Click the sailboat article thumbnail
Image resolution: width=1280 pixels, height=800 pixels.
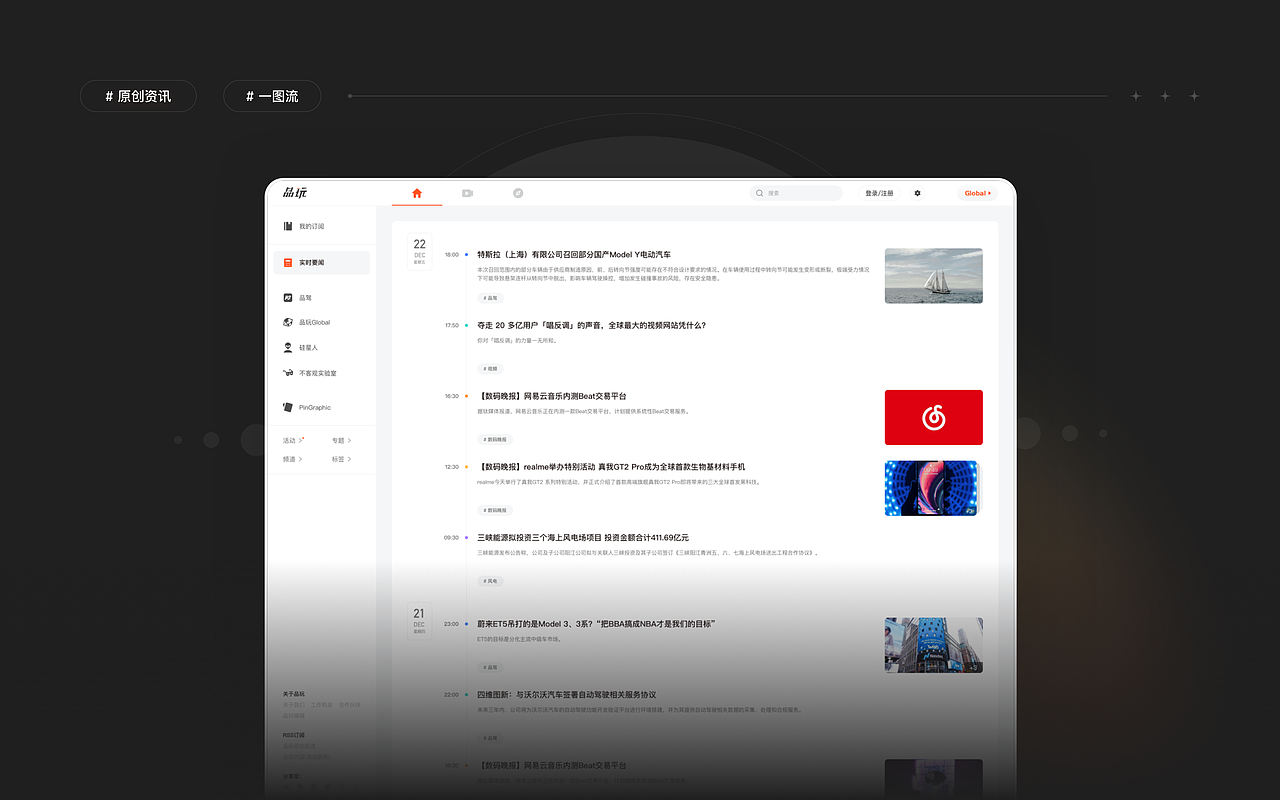point(934,276)
